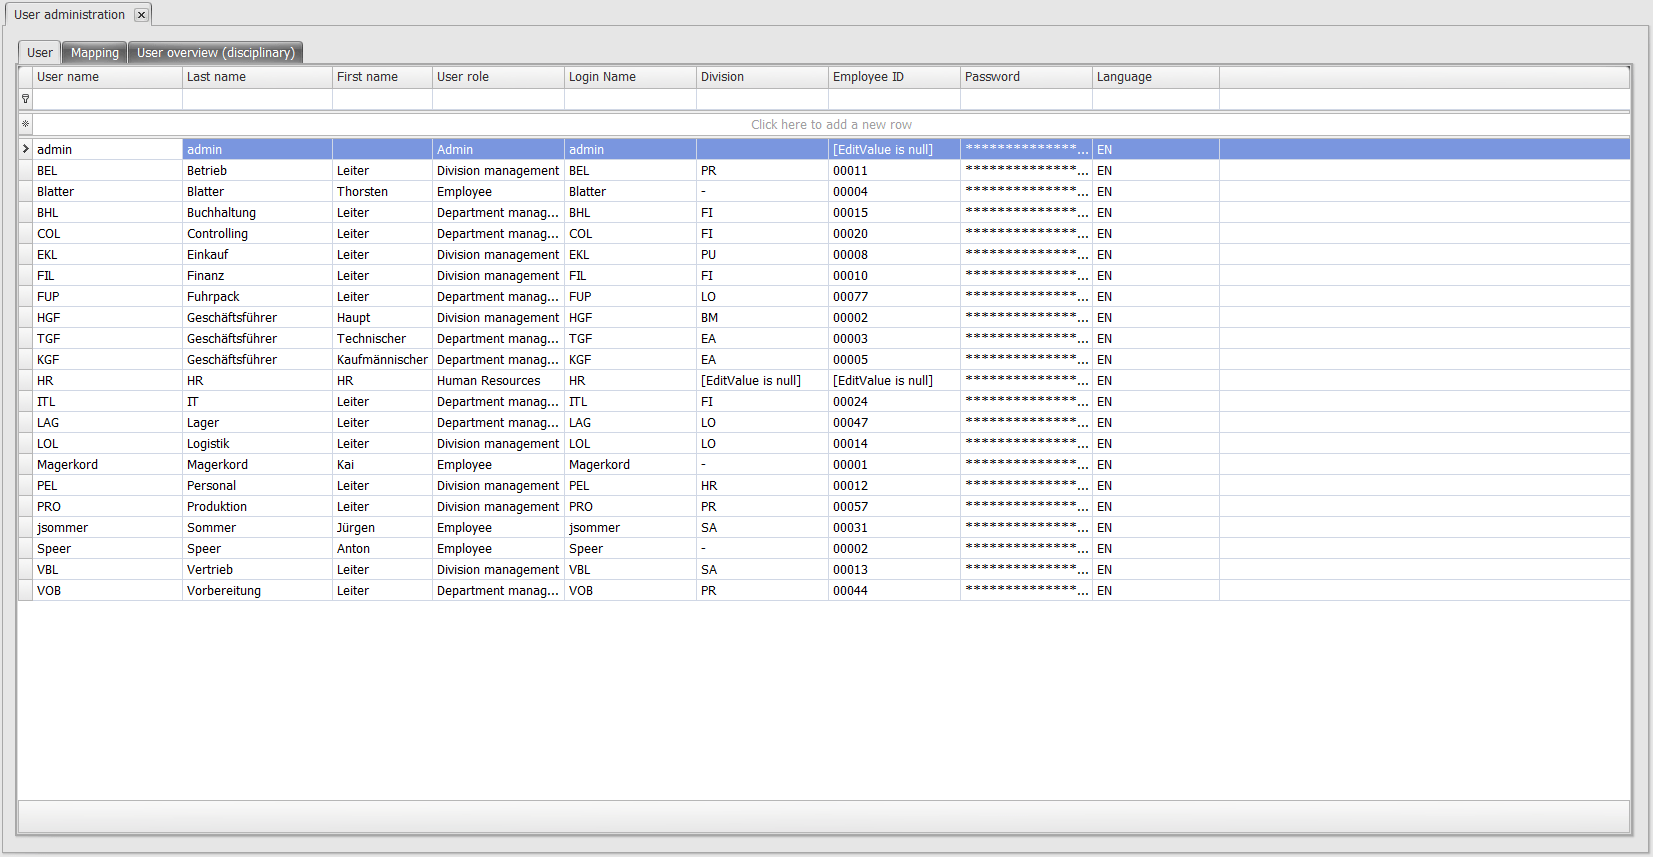Click the Login Name filter cell

tap(629, 99)
